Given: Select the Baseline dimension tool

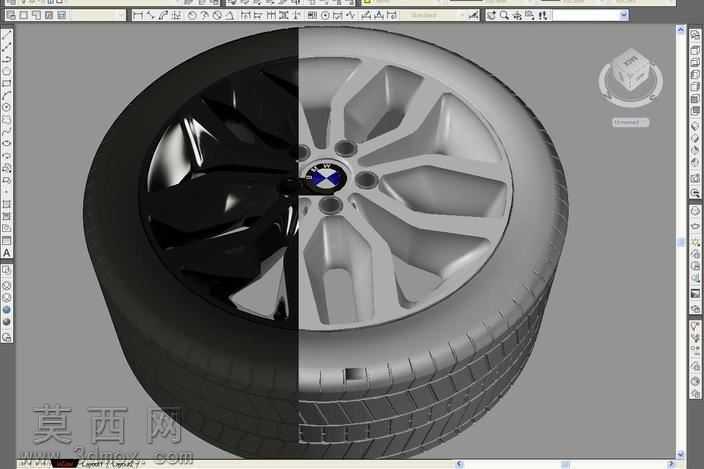Looking at the screenshot, I should point(258,15).
